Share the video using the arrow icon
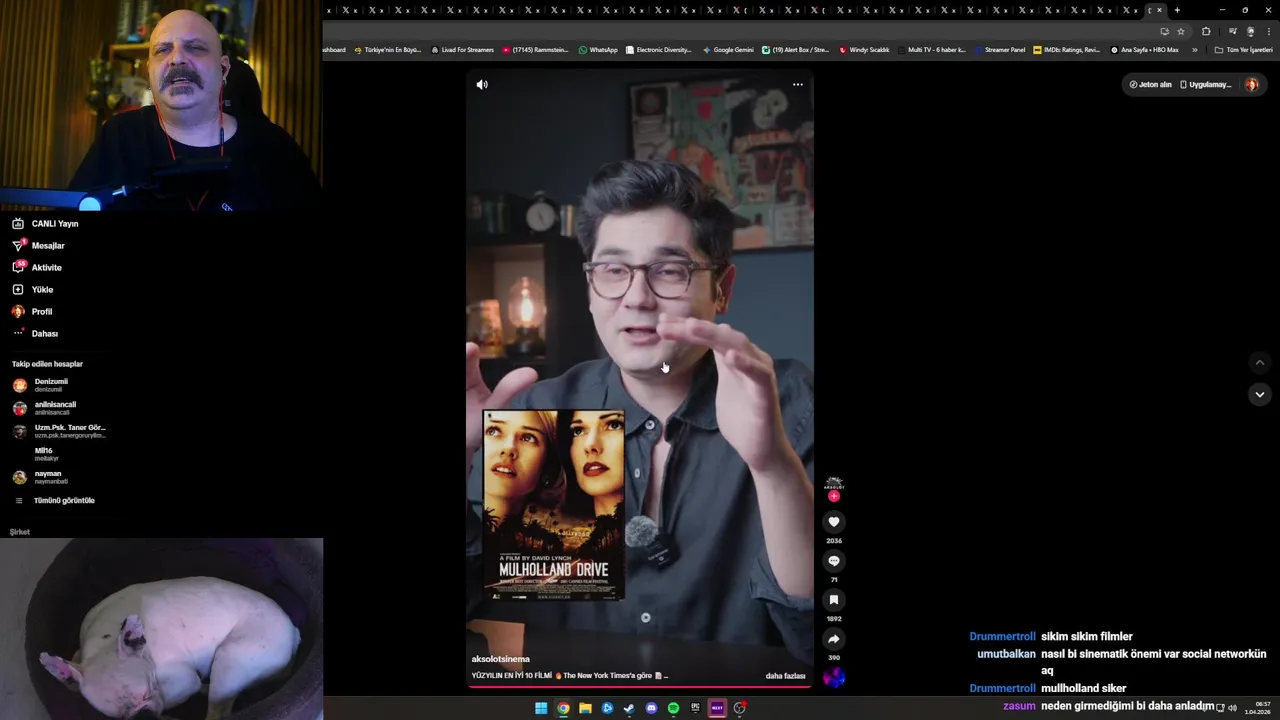1280x720 pixels. click(x=834, y=639)
